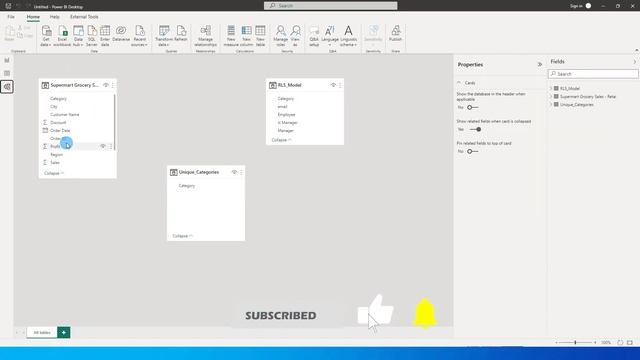Open Manage roles for security
The height and width of the screenshot is (360, 640).
280,36
